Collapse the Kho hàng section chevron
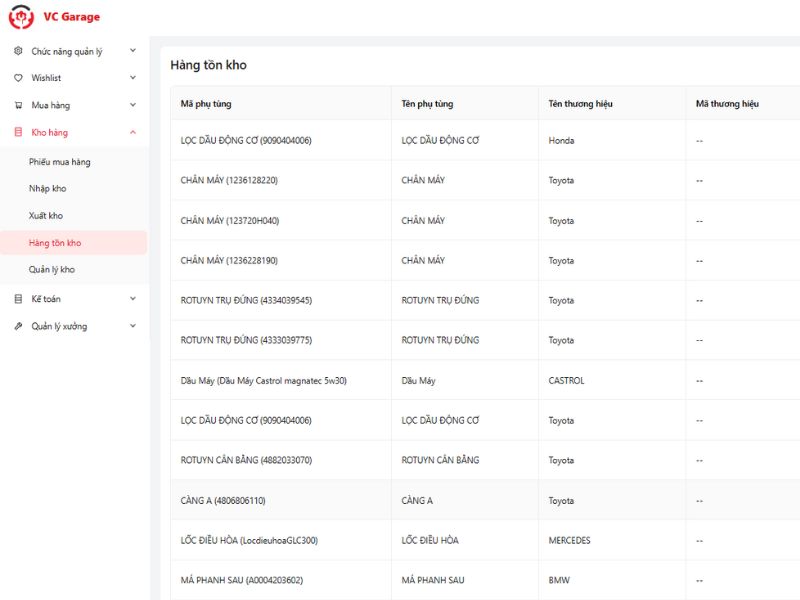Screen dimensions: 800x600 133,132
